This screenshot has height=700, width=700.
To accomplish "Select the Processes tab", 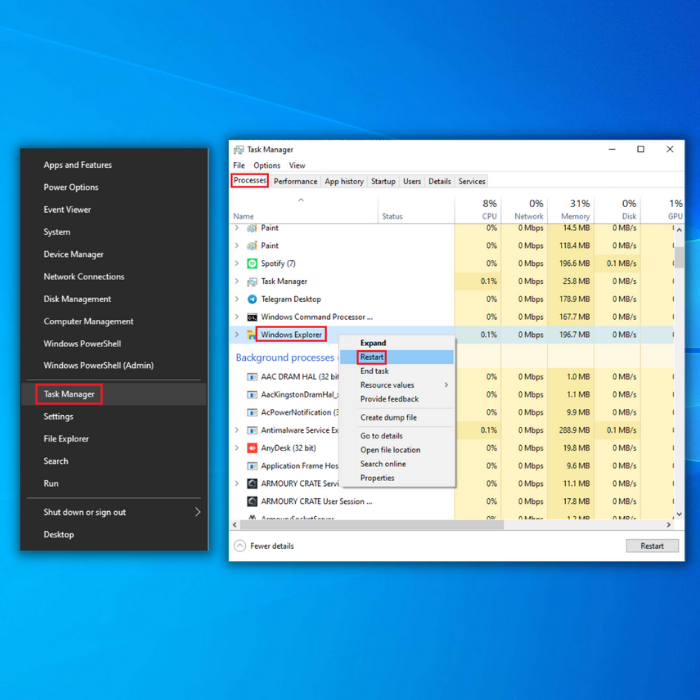I will (x=250, y=180).
